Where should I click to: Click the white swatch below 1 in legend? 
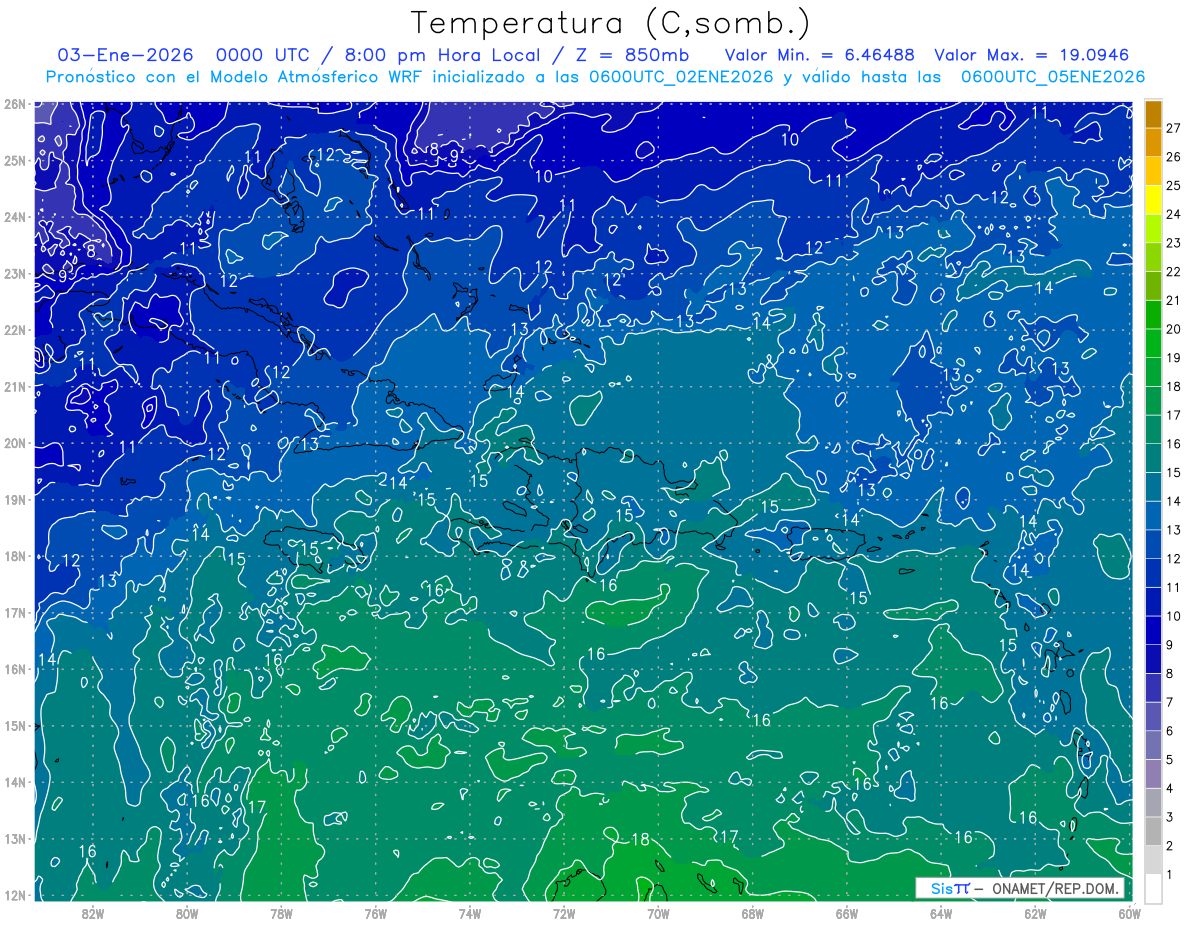1153,888
